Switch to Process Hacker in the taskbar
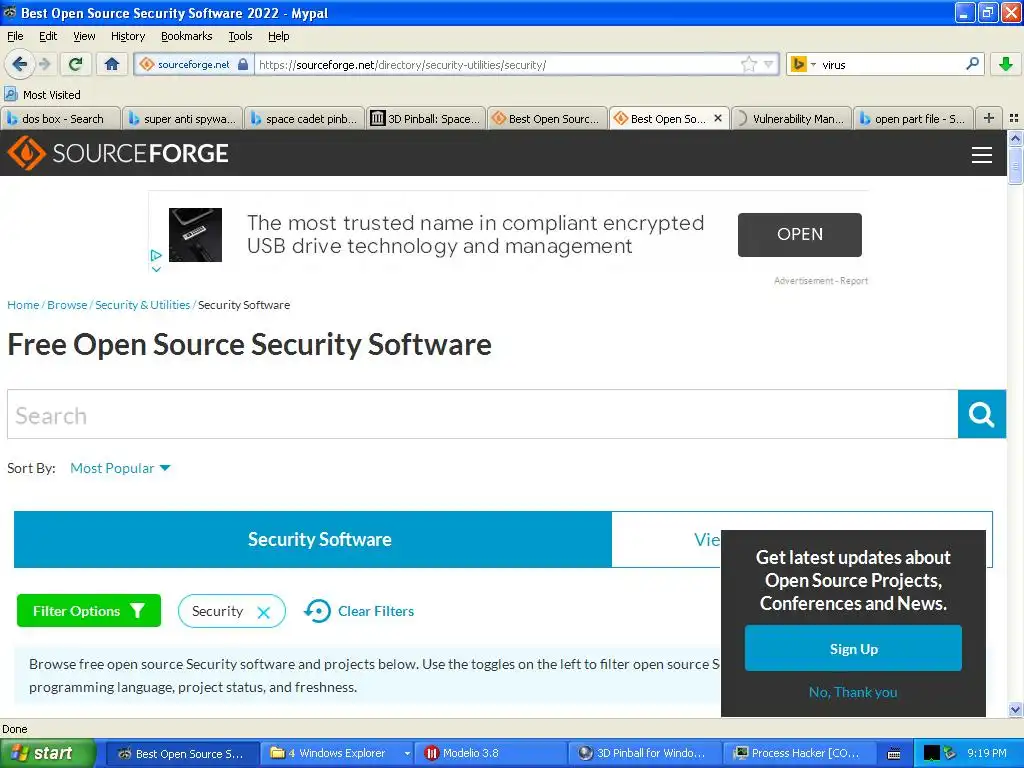 click(799, 754)
